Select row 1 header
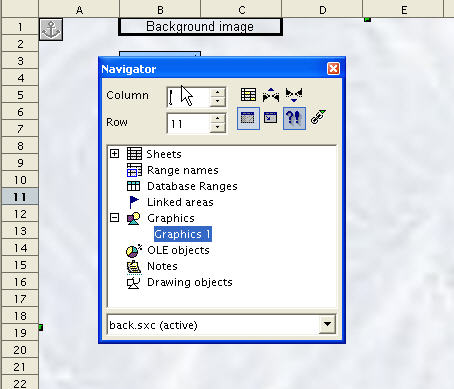454x389 pixels. point(20,26)
